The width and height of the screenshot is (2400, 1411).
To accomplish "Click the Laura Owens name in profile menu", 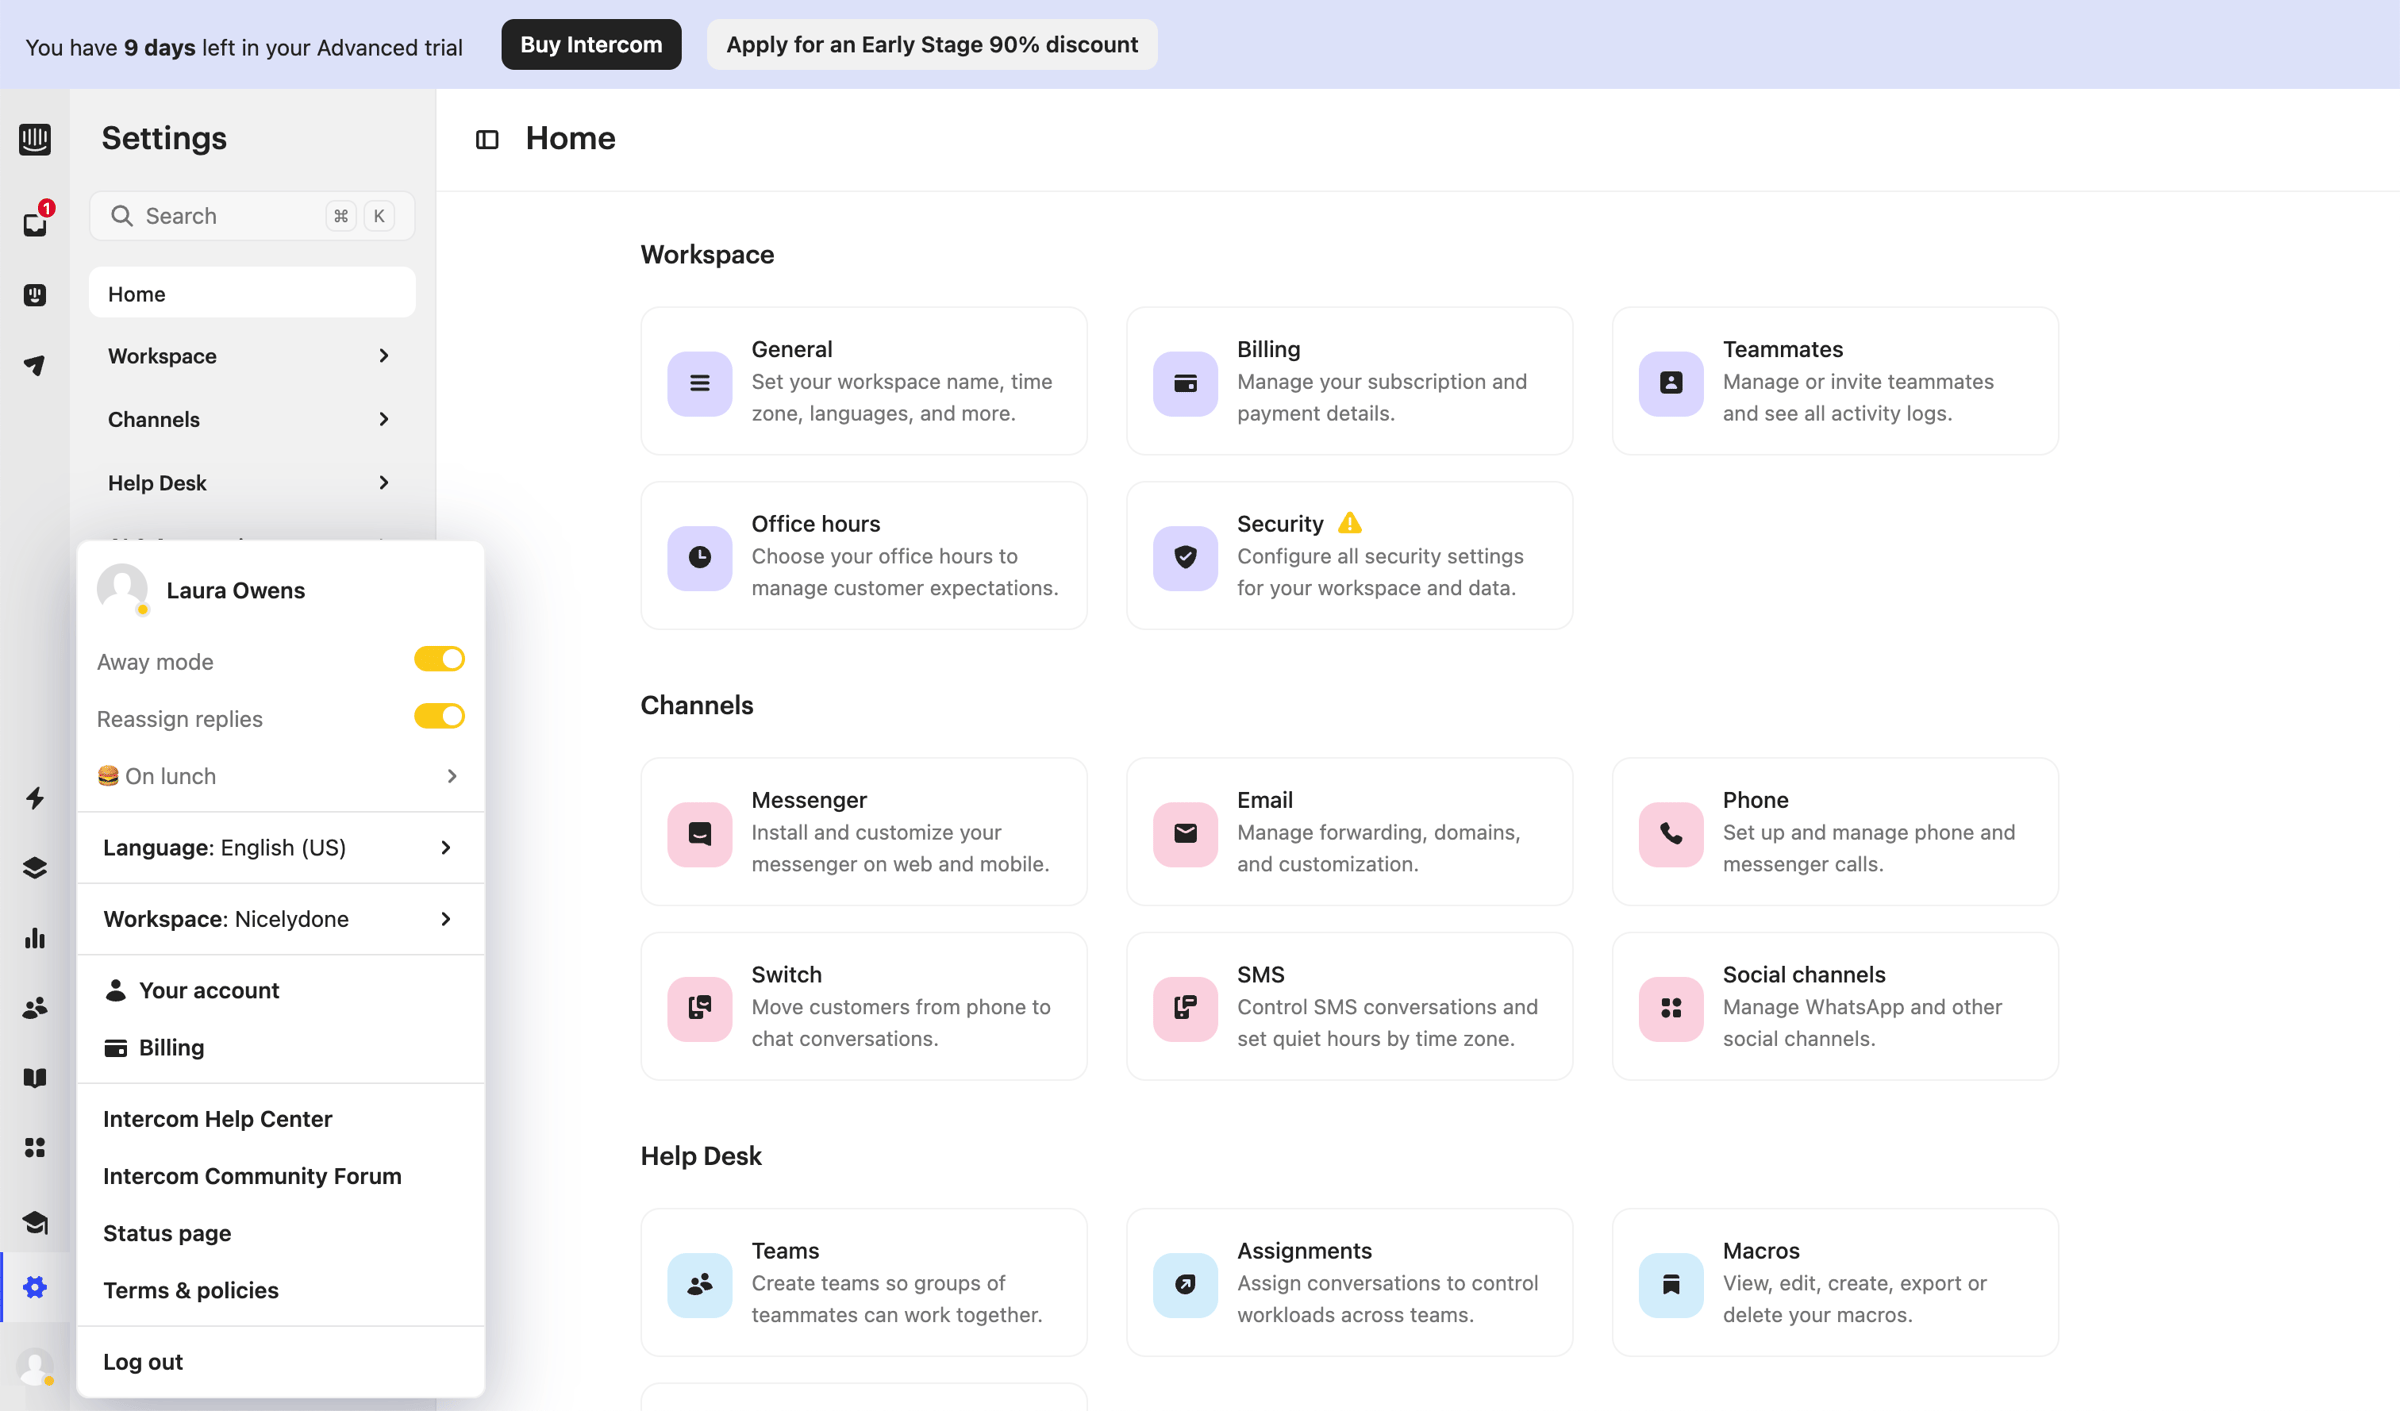I will coord(236,590).
